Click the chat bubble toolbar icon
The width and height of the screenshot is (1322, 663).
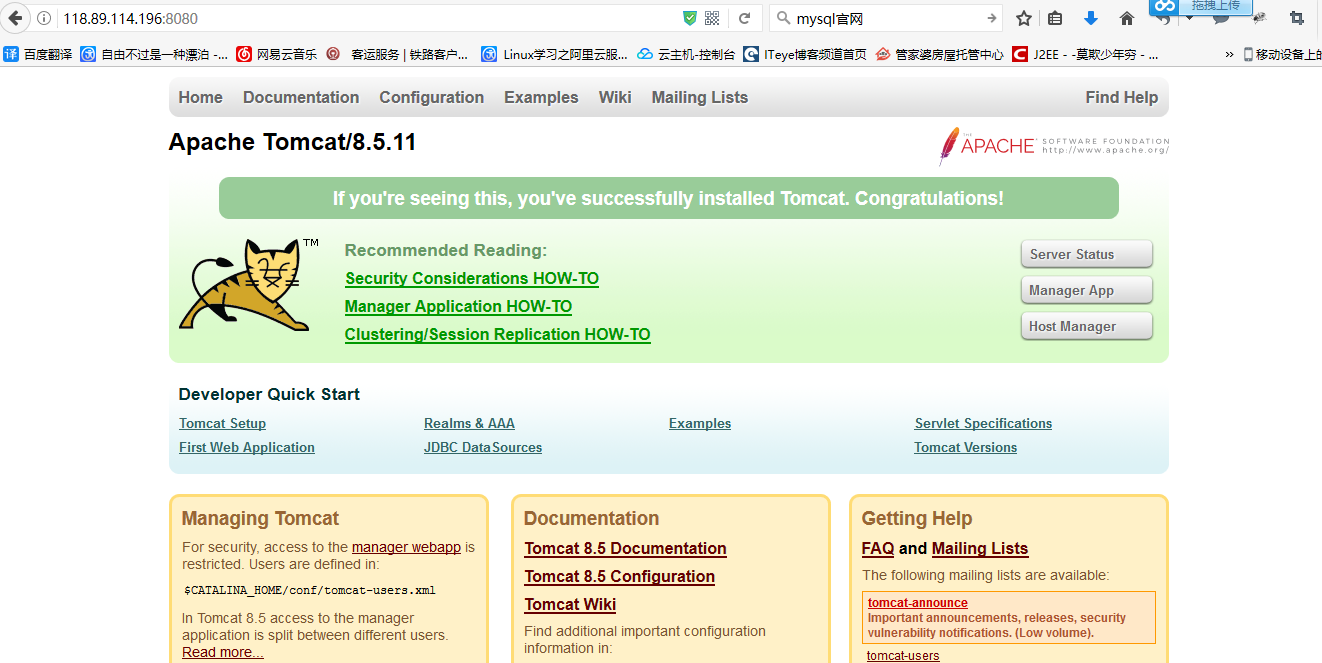click(1221, 20)
